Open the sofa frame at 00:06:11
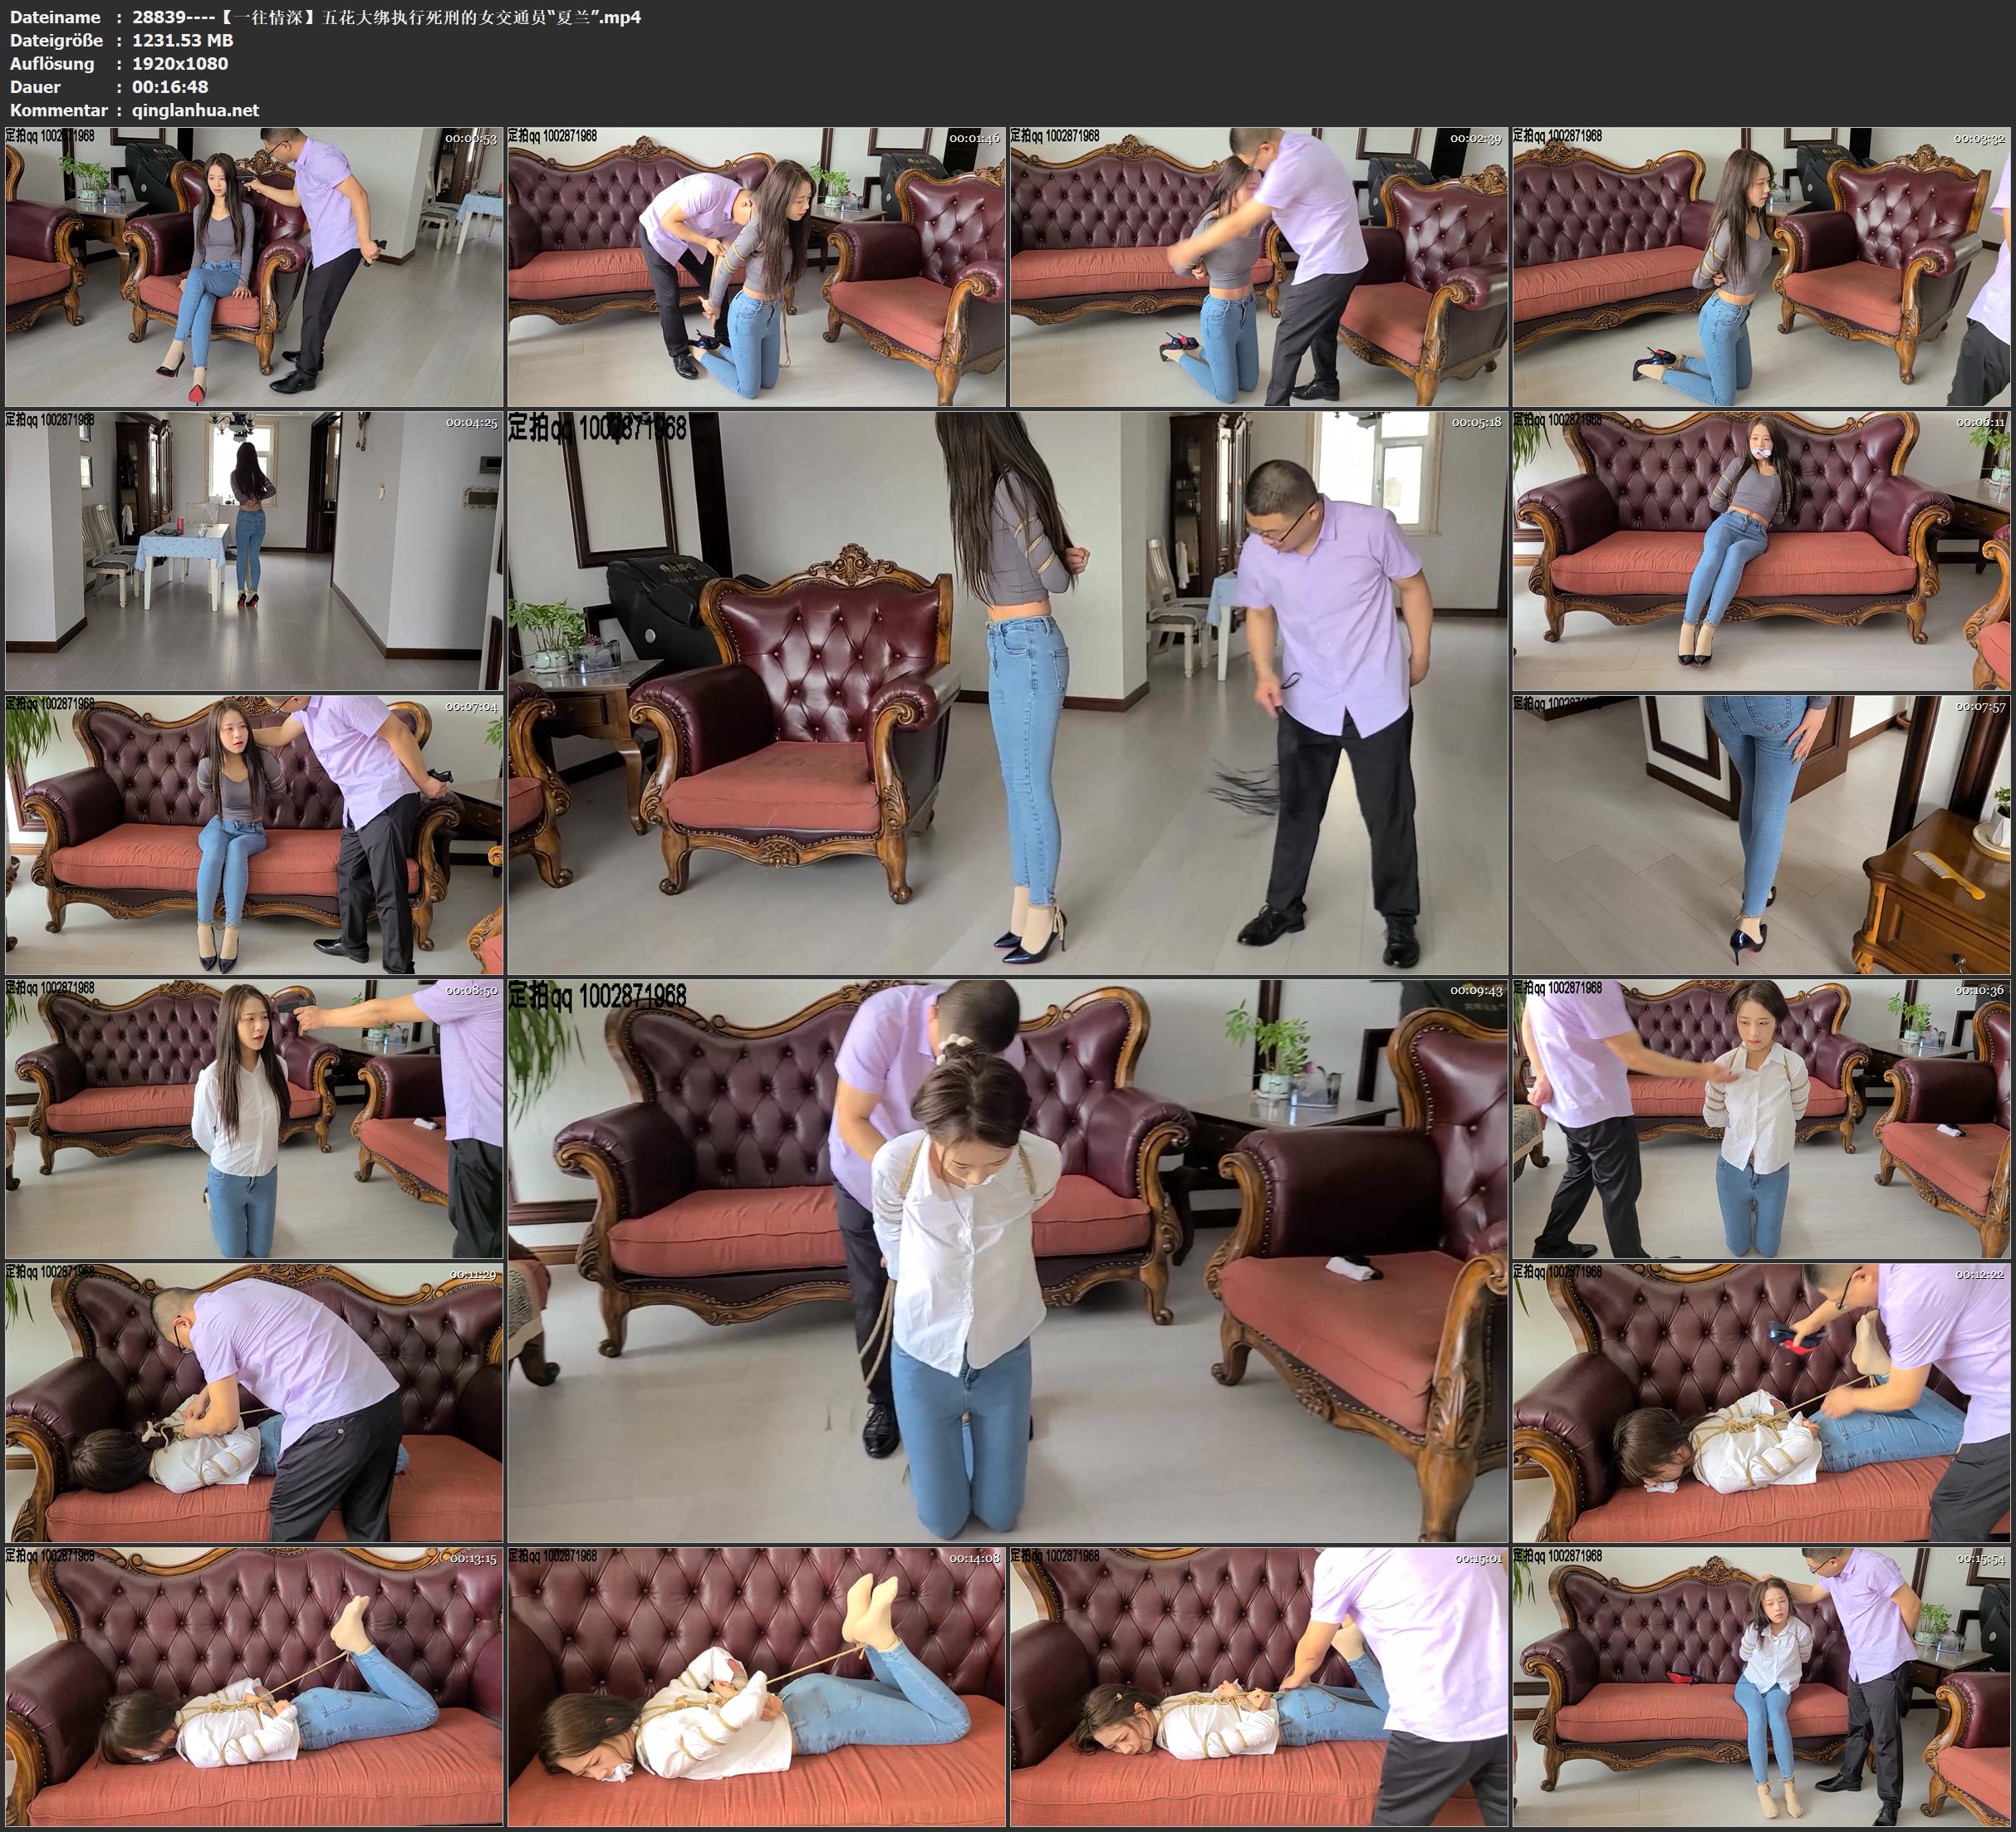The width and height of the screenshot is (2016, 1832). (x=1762, y=550)
